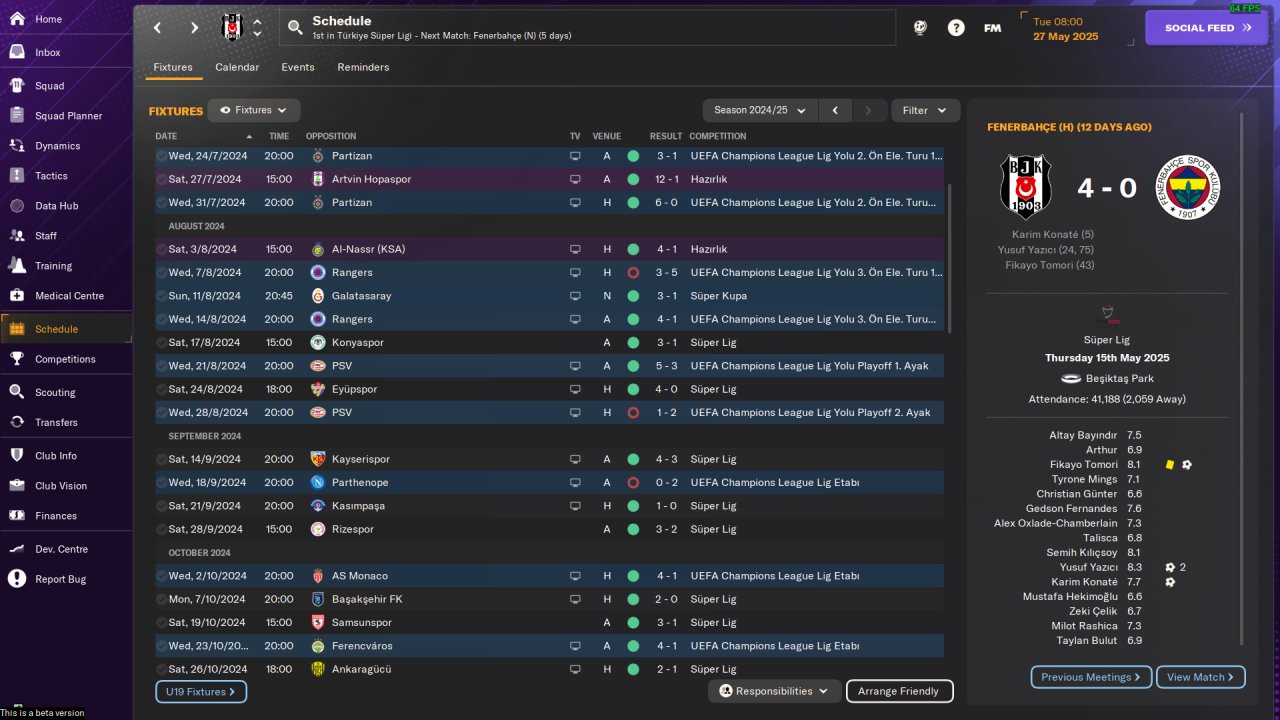
Task: Open the Dynamics section icon
Action: 16,145
